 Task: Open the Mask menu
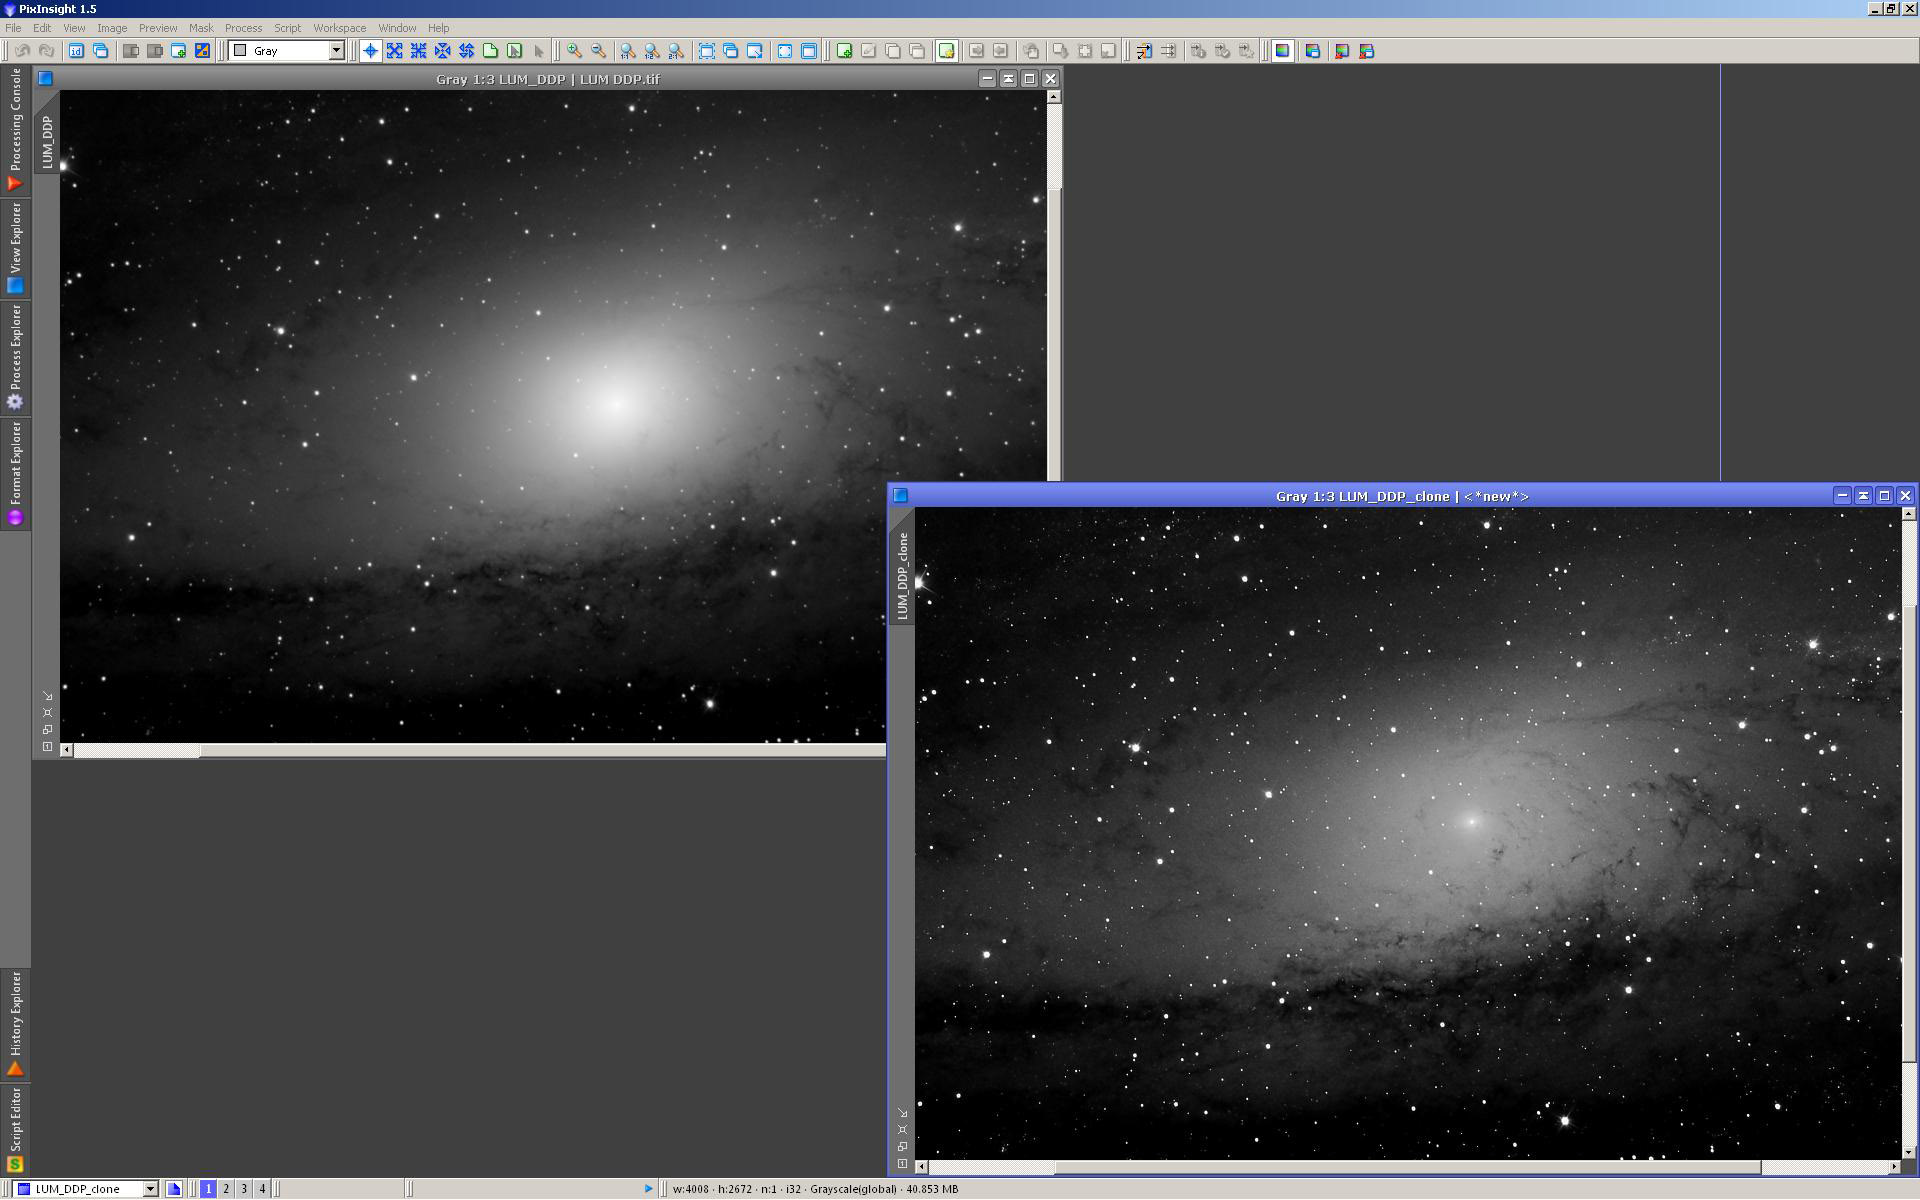coord(201,28)
